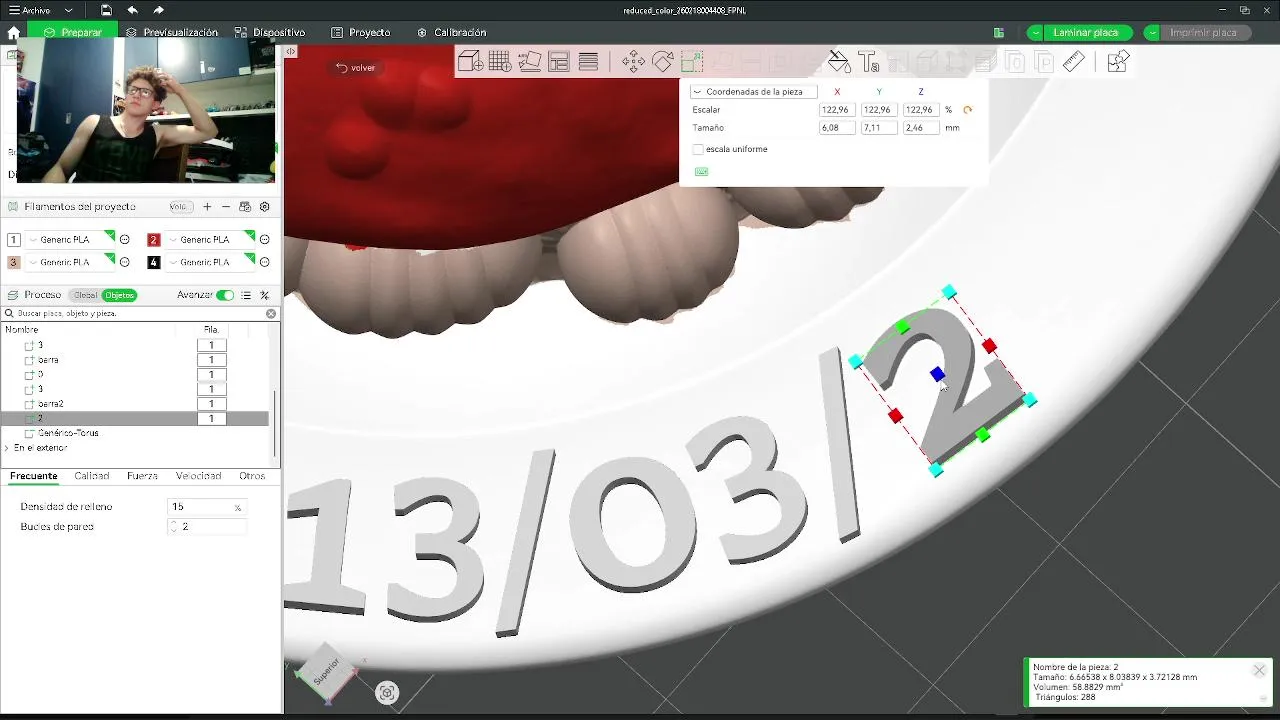This screenshot has height=720, width=1280.
Task: Click the Add plate grid icon
Action: click(500, 62)
